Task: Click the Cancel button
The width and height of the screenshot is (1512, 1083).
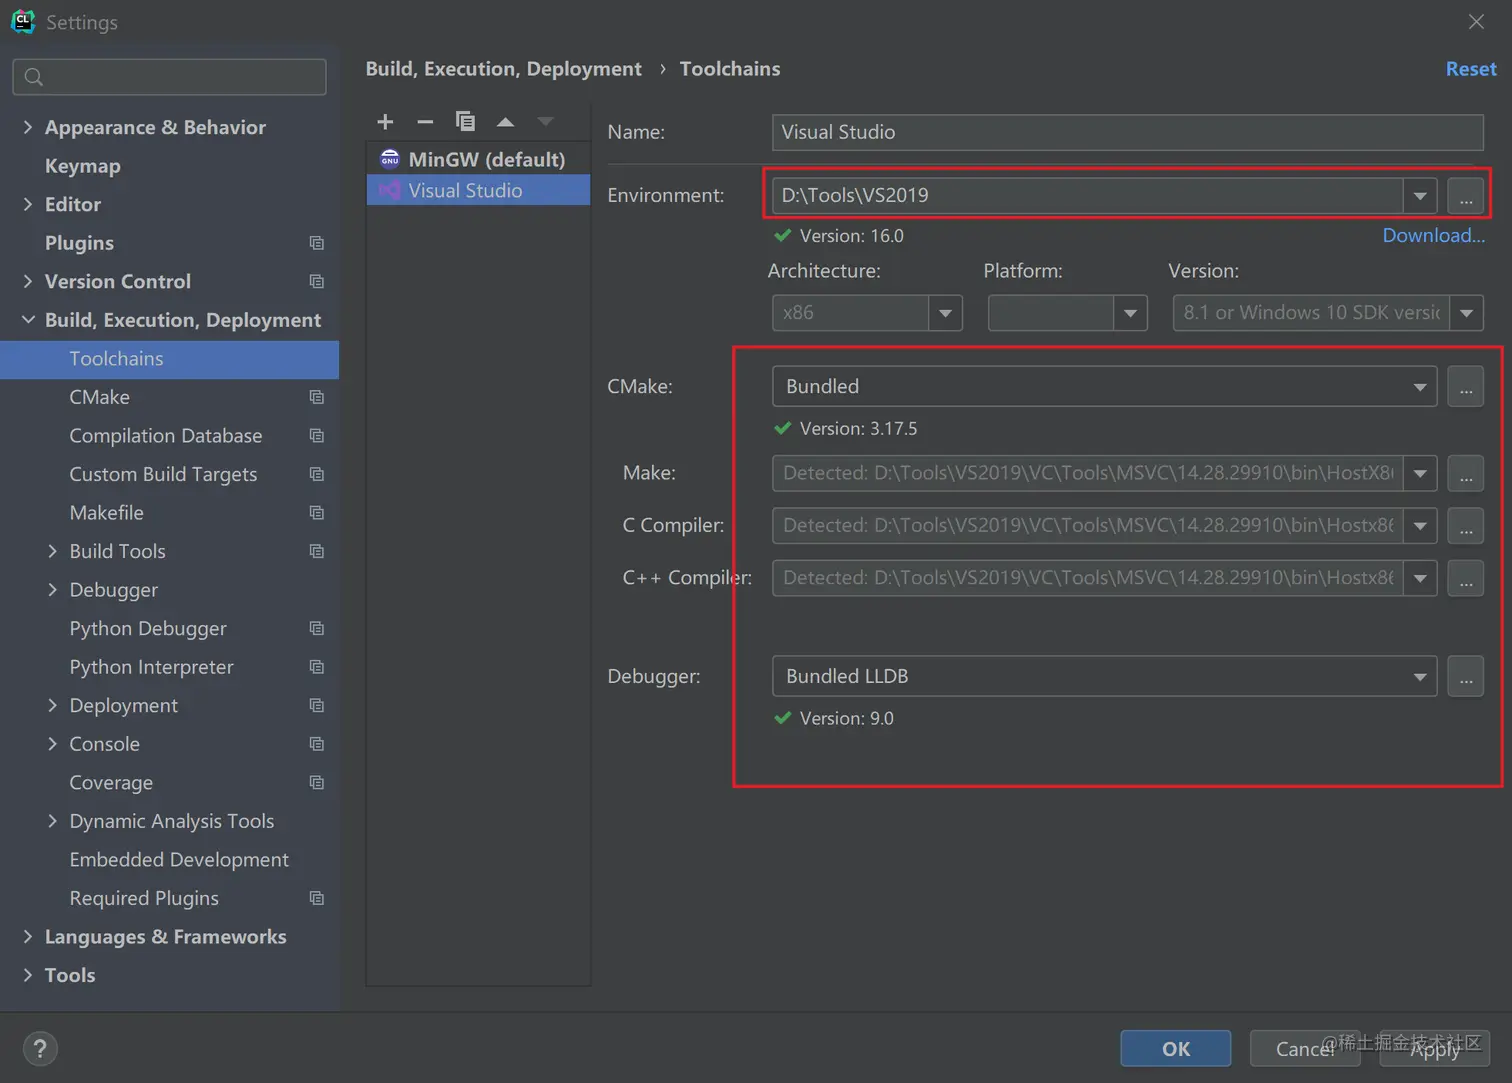Action: click(1305, 1049)
